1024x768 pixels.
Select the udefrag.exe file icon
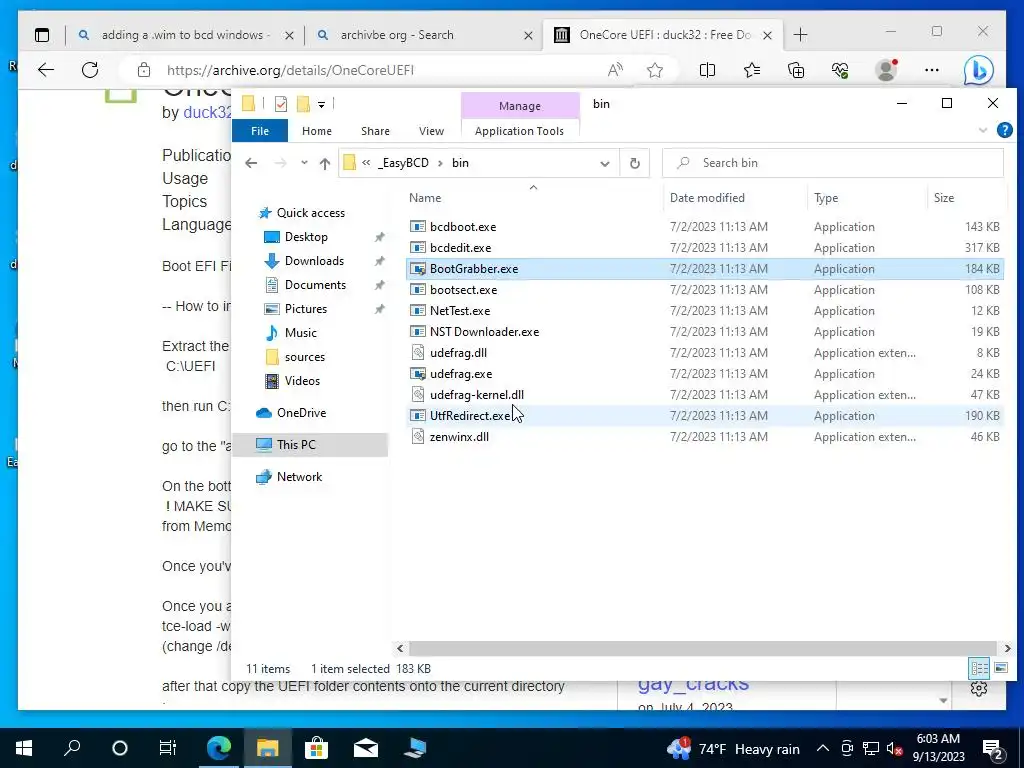418,374
